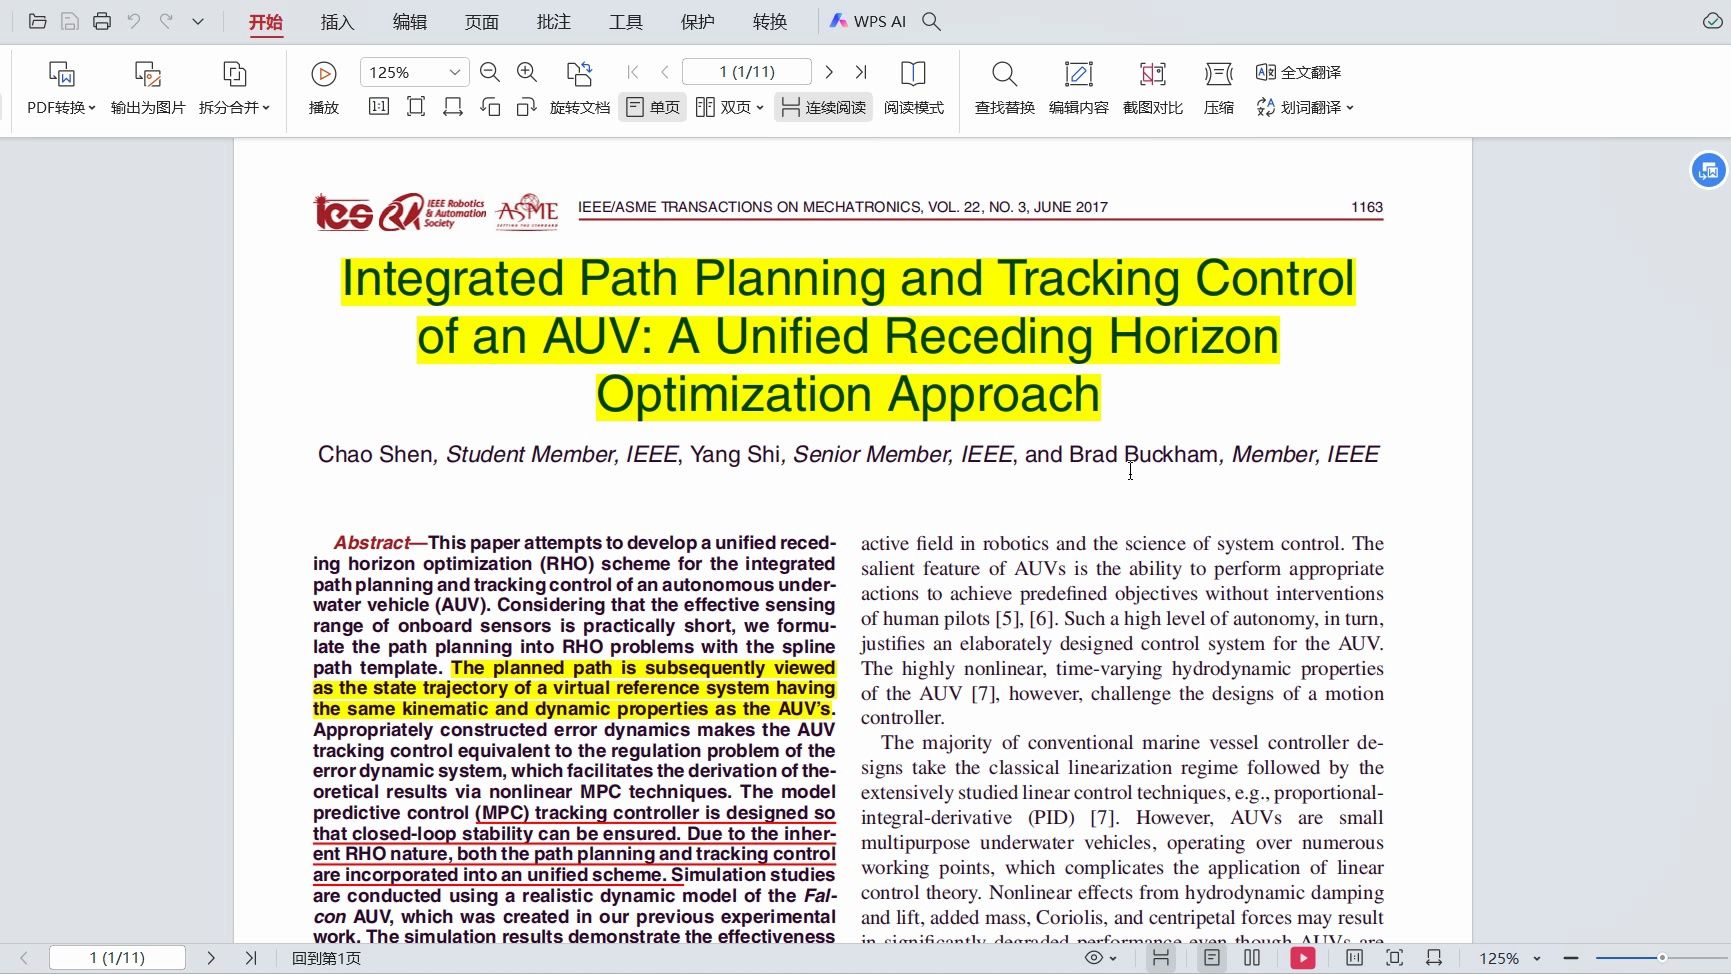Image resolution: width=1731 pixels, height=974 pixels.
Task: Open 查找替换 find and replace
Action: (1004, 88)
